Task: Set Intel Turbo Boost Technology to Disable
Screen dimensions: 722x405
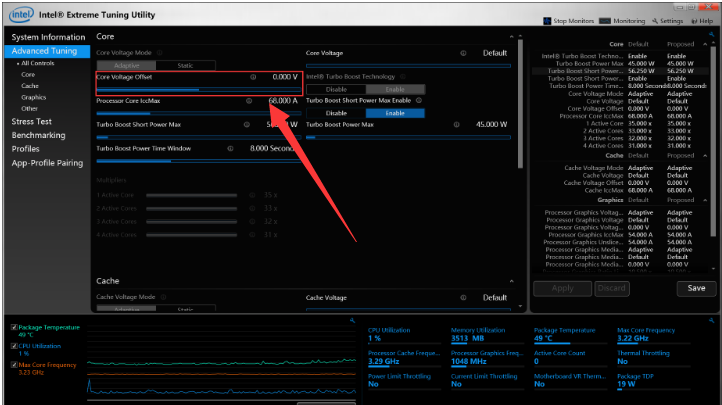Action: point(336,89)
